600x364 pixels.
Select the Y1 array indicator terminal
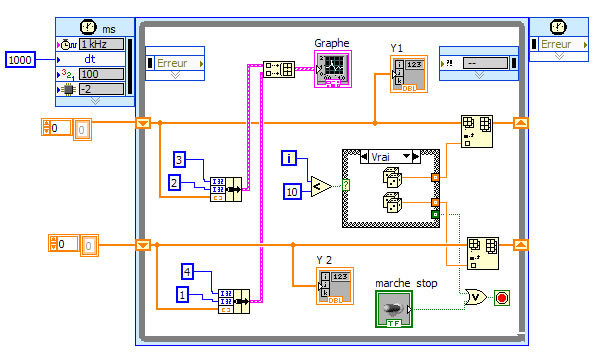pos(409,74)
